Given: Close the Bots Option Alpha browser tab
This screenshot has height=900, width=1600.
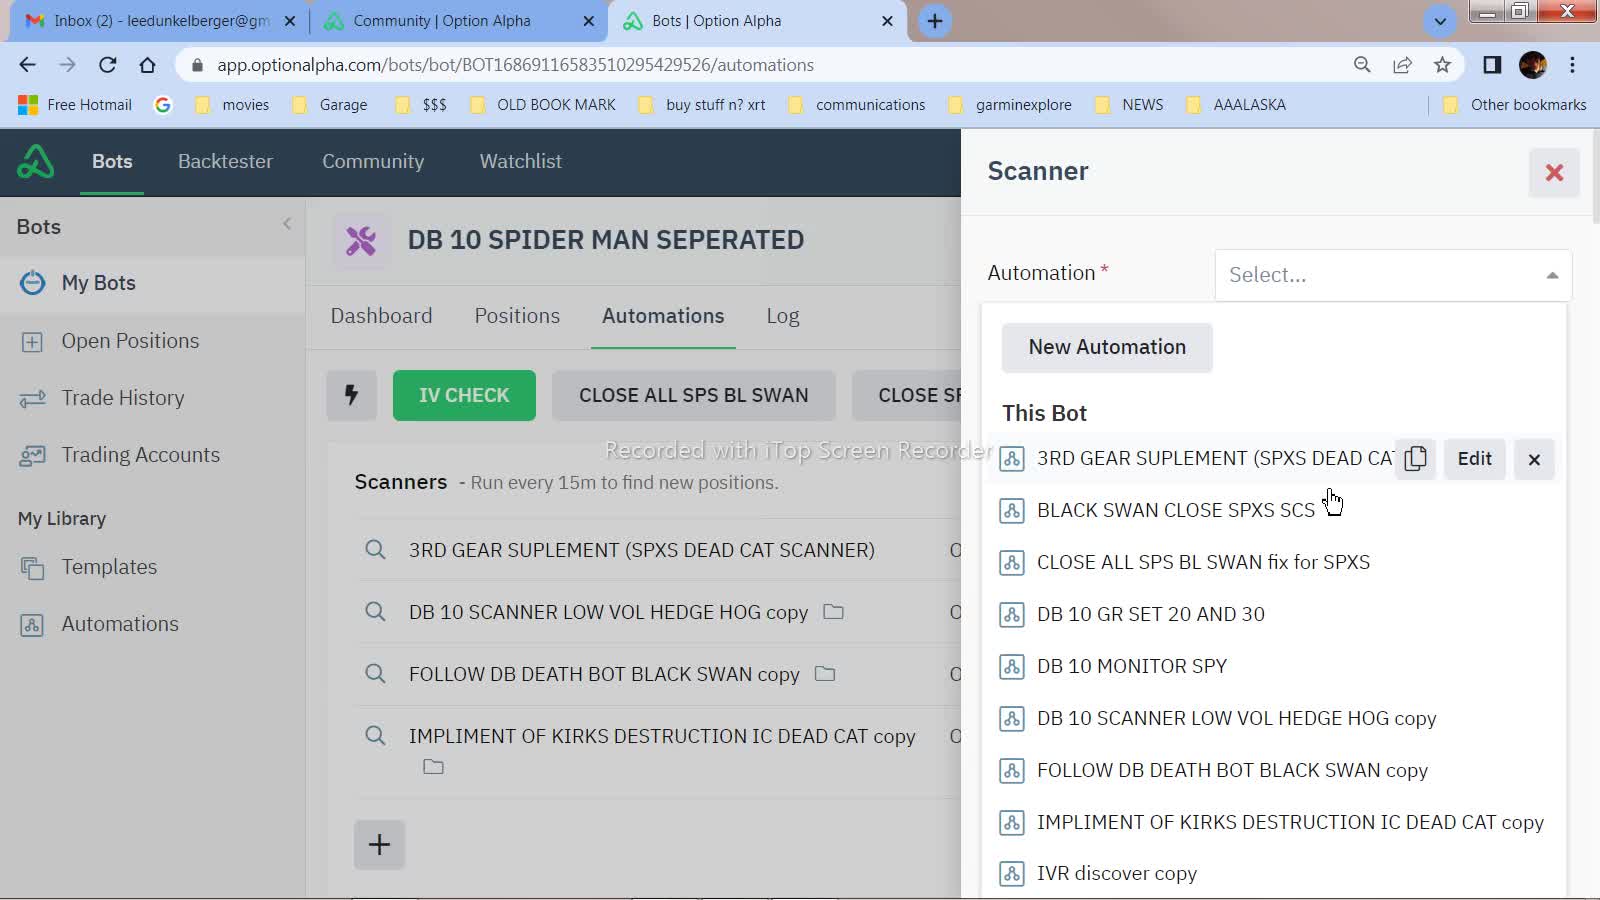Looking at the screenshot, I should [887, 21].
